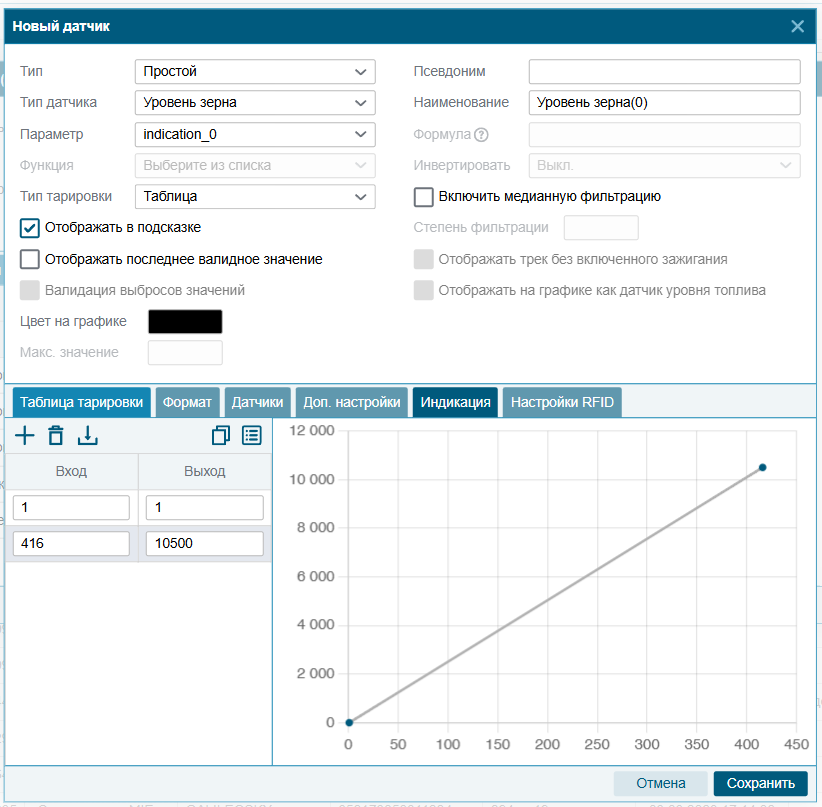Click the Сохранить button

point(761,783)
